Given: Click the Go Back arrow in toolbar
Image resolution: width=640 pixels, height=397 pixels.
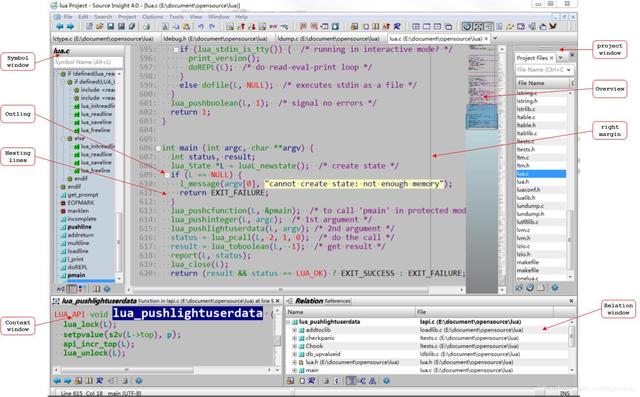Looking at the screenshot, I should point(60,27).
